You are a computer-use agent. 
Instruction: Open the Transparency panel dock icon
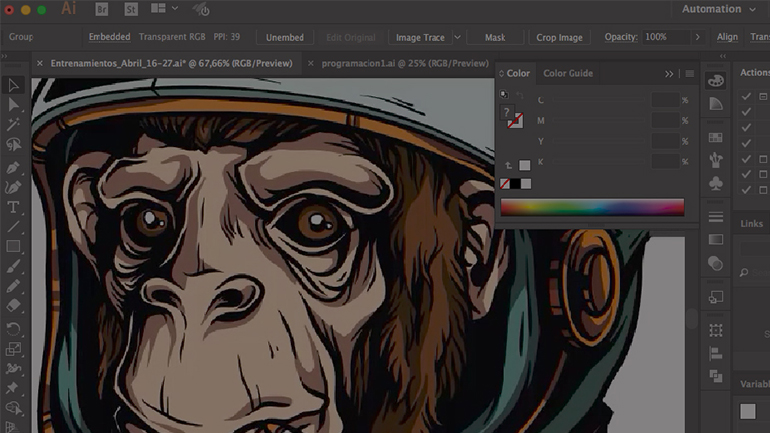tap(715, 263)
